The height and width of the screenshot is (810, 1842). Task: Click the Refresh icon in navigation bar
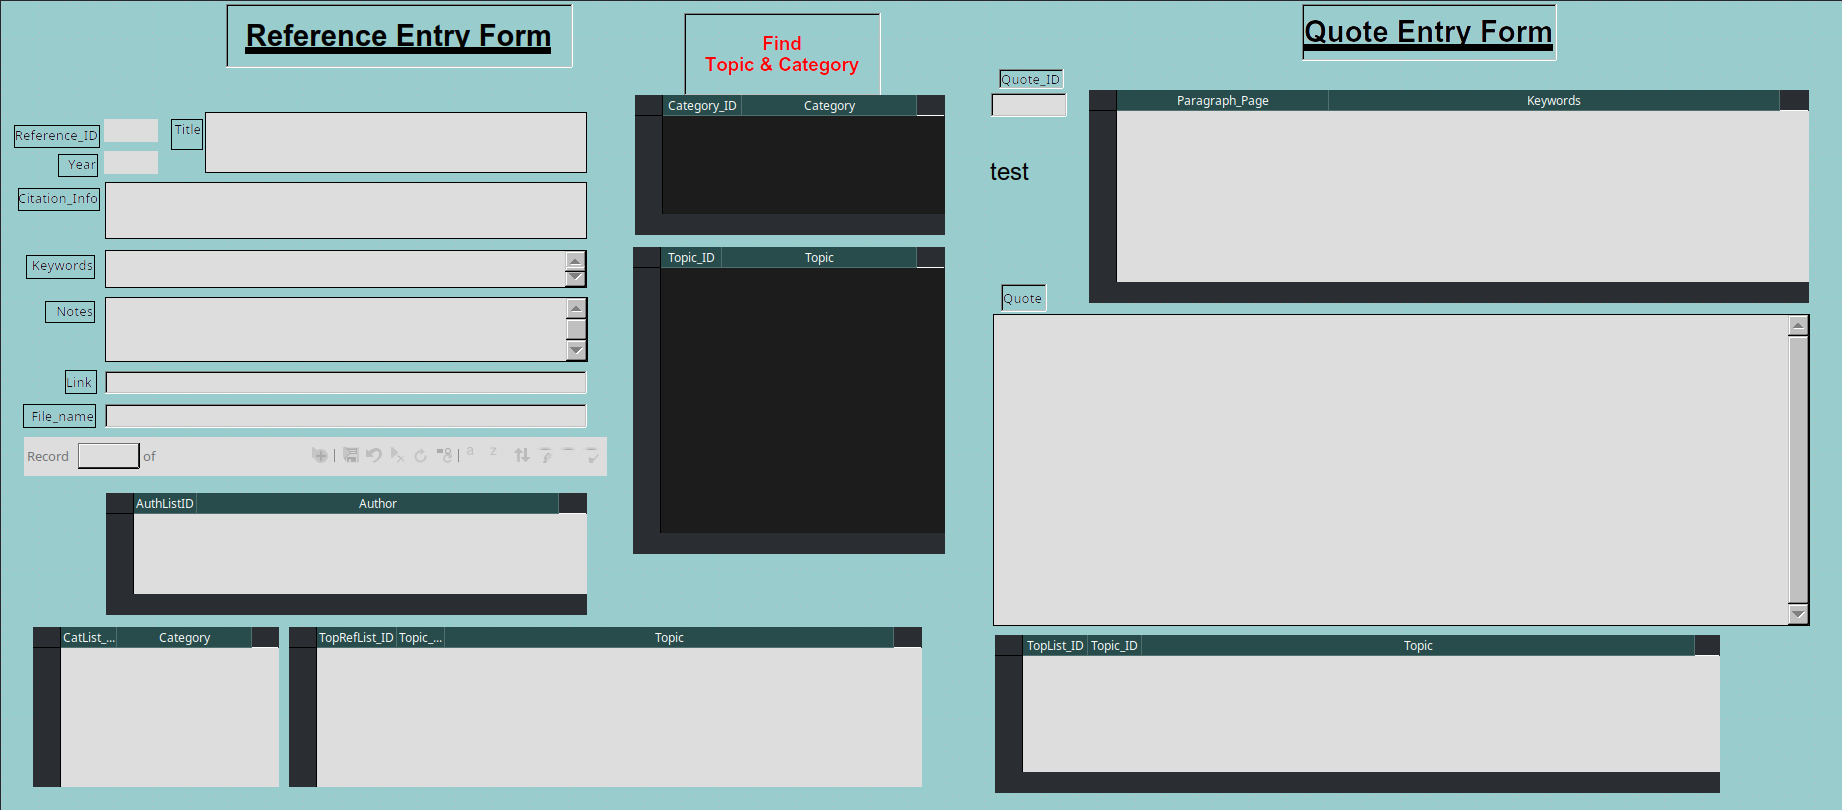click(420, 456)
